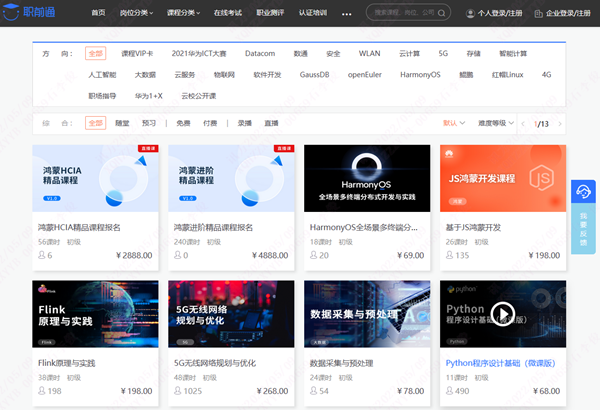Open 在线考试 in navigation
Viewport: 600px width, 410px height.
pos(228,13)
